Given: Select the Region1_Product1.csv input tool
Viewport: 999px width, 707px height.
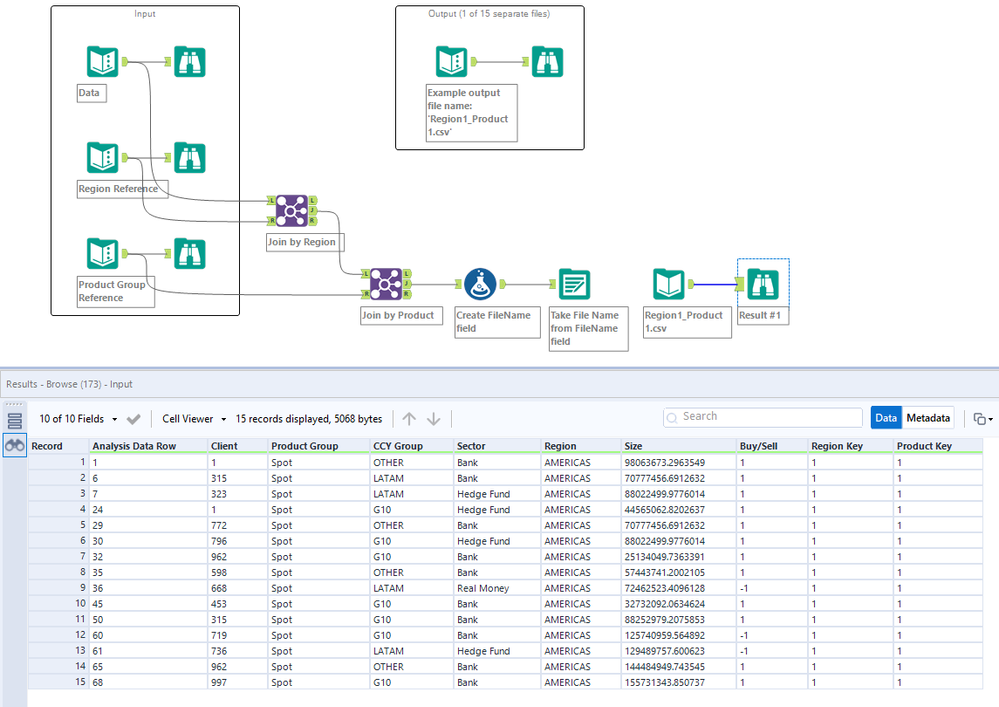Looking at the screenshot, I should [669, 285].
